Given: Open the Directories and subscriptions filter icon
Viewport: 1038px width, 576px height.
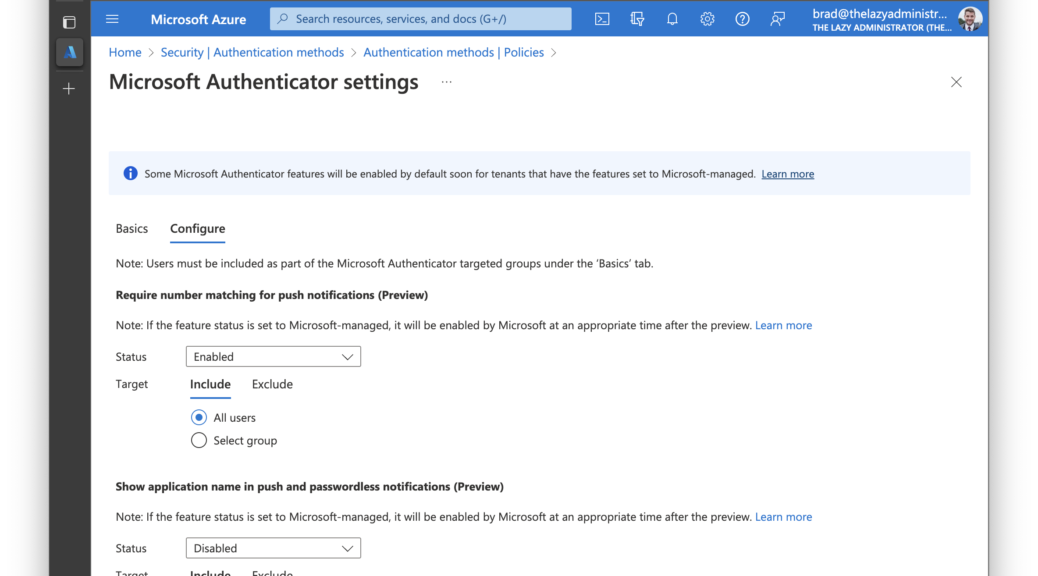Looking at the screenshot, I should click(x=637, y=19).
